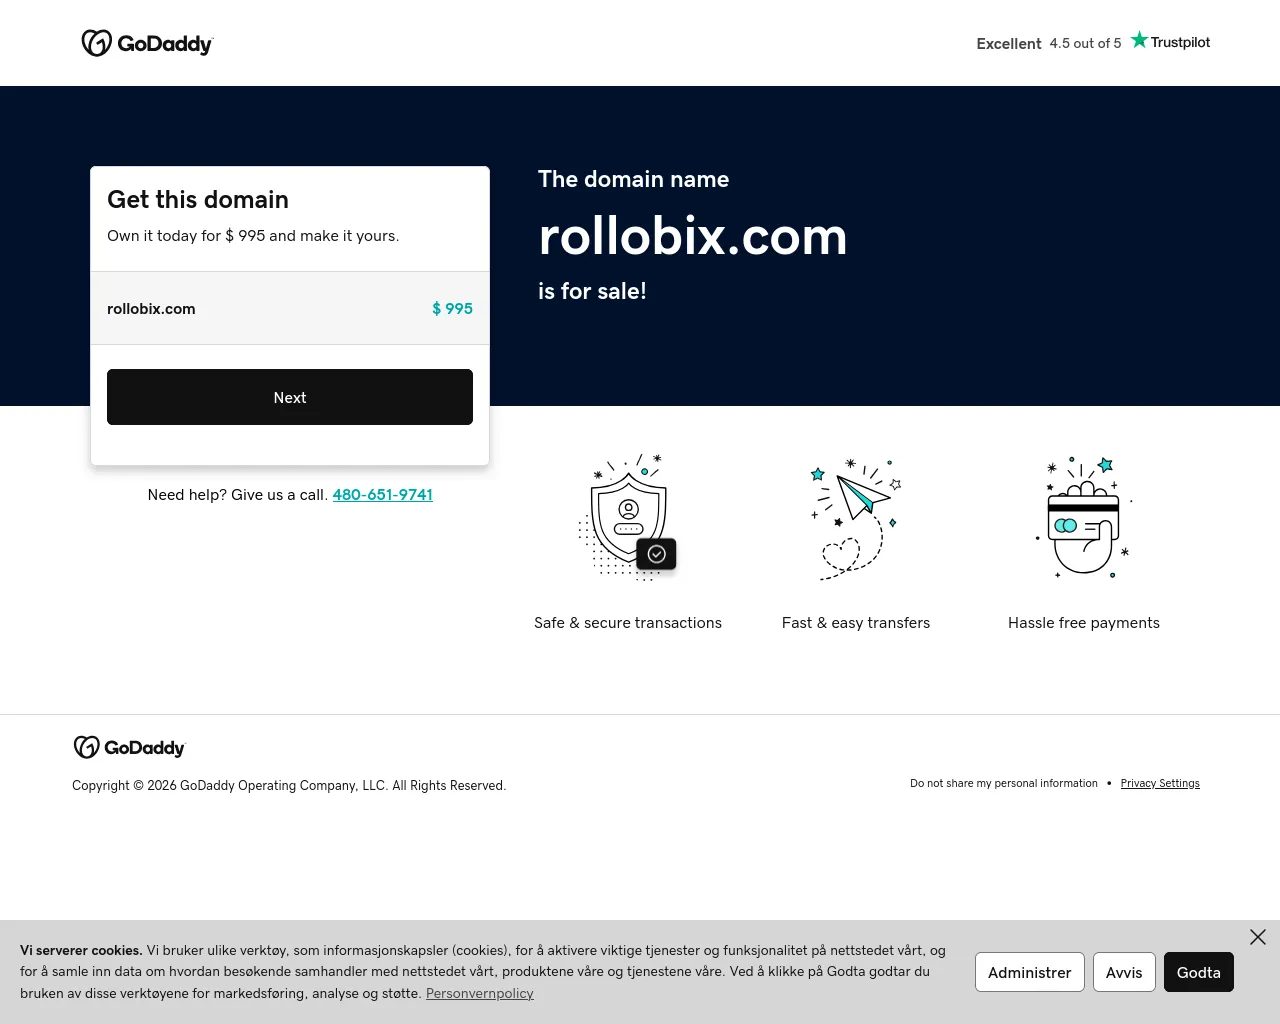This screenshot has height=1024, width=1280.
Task: Click the $ 995 price in the domain row
Action: tap(452, 309)
